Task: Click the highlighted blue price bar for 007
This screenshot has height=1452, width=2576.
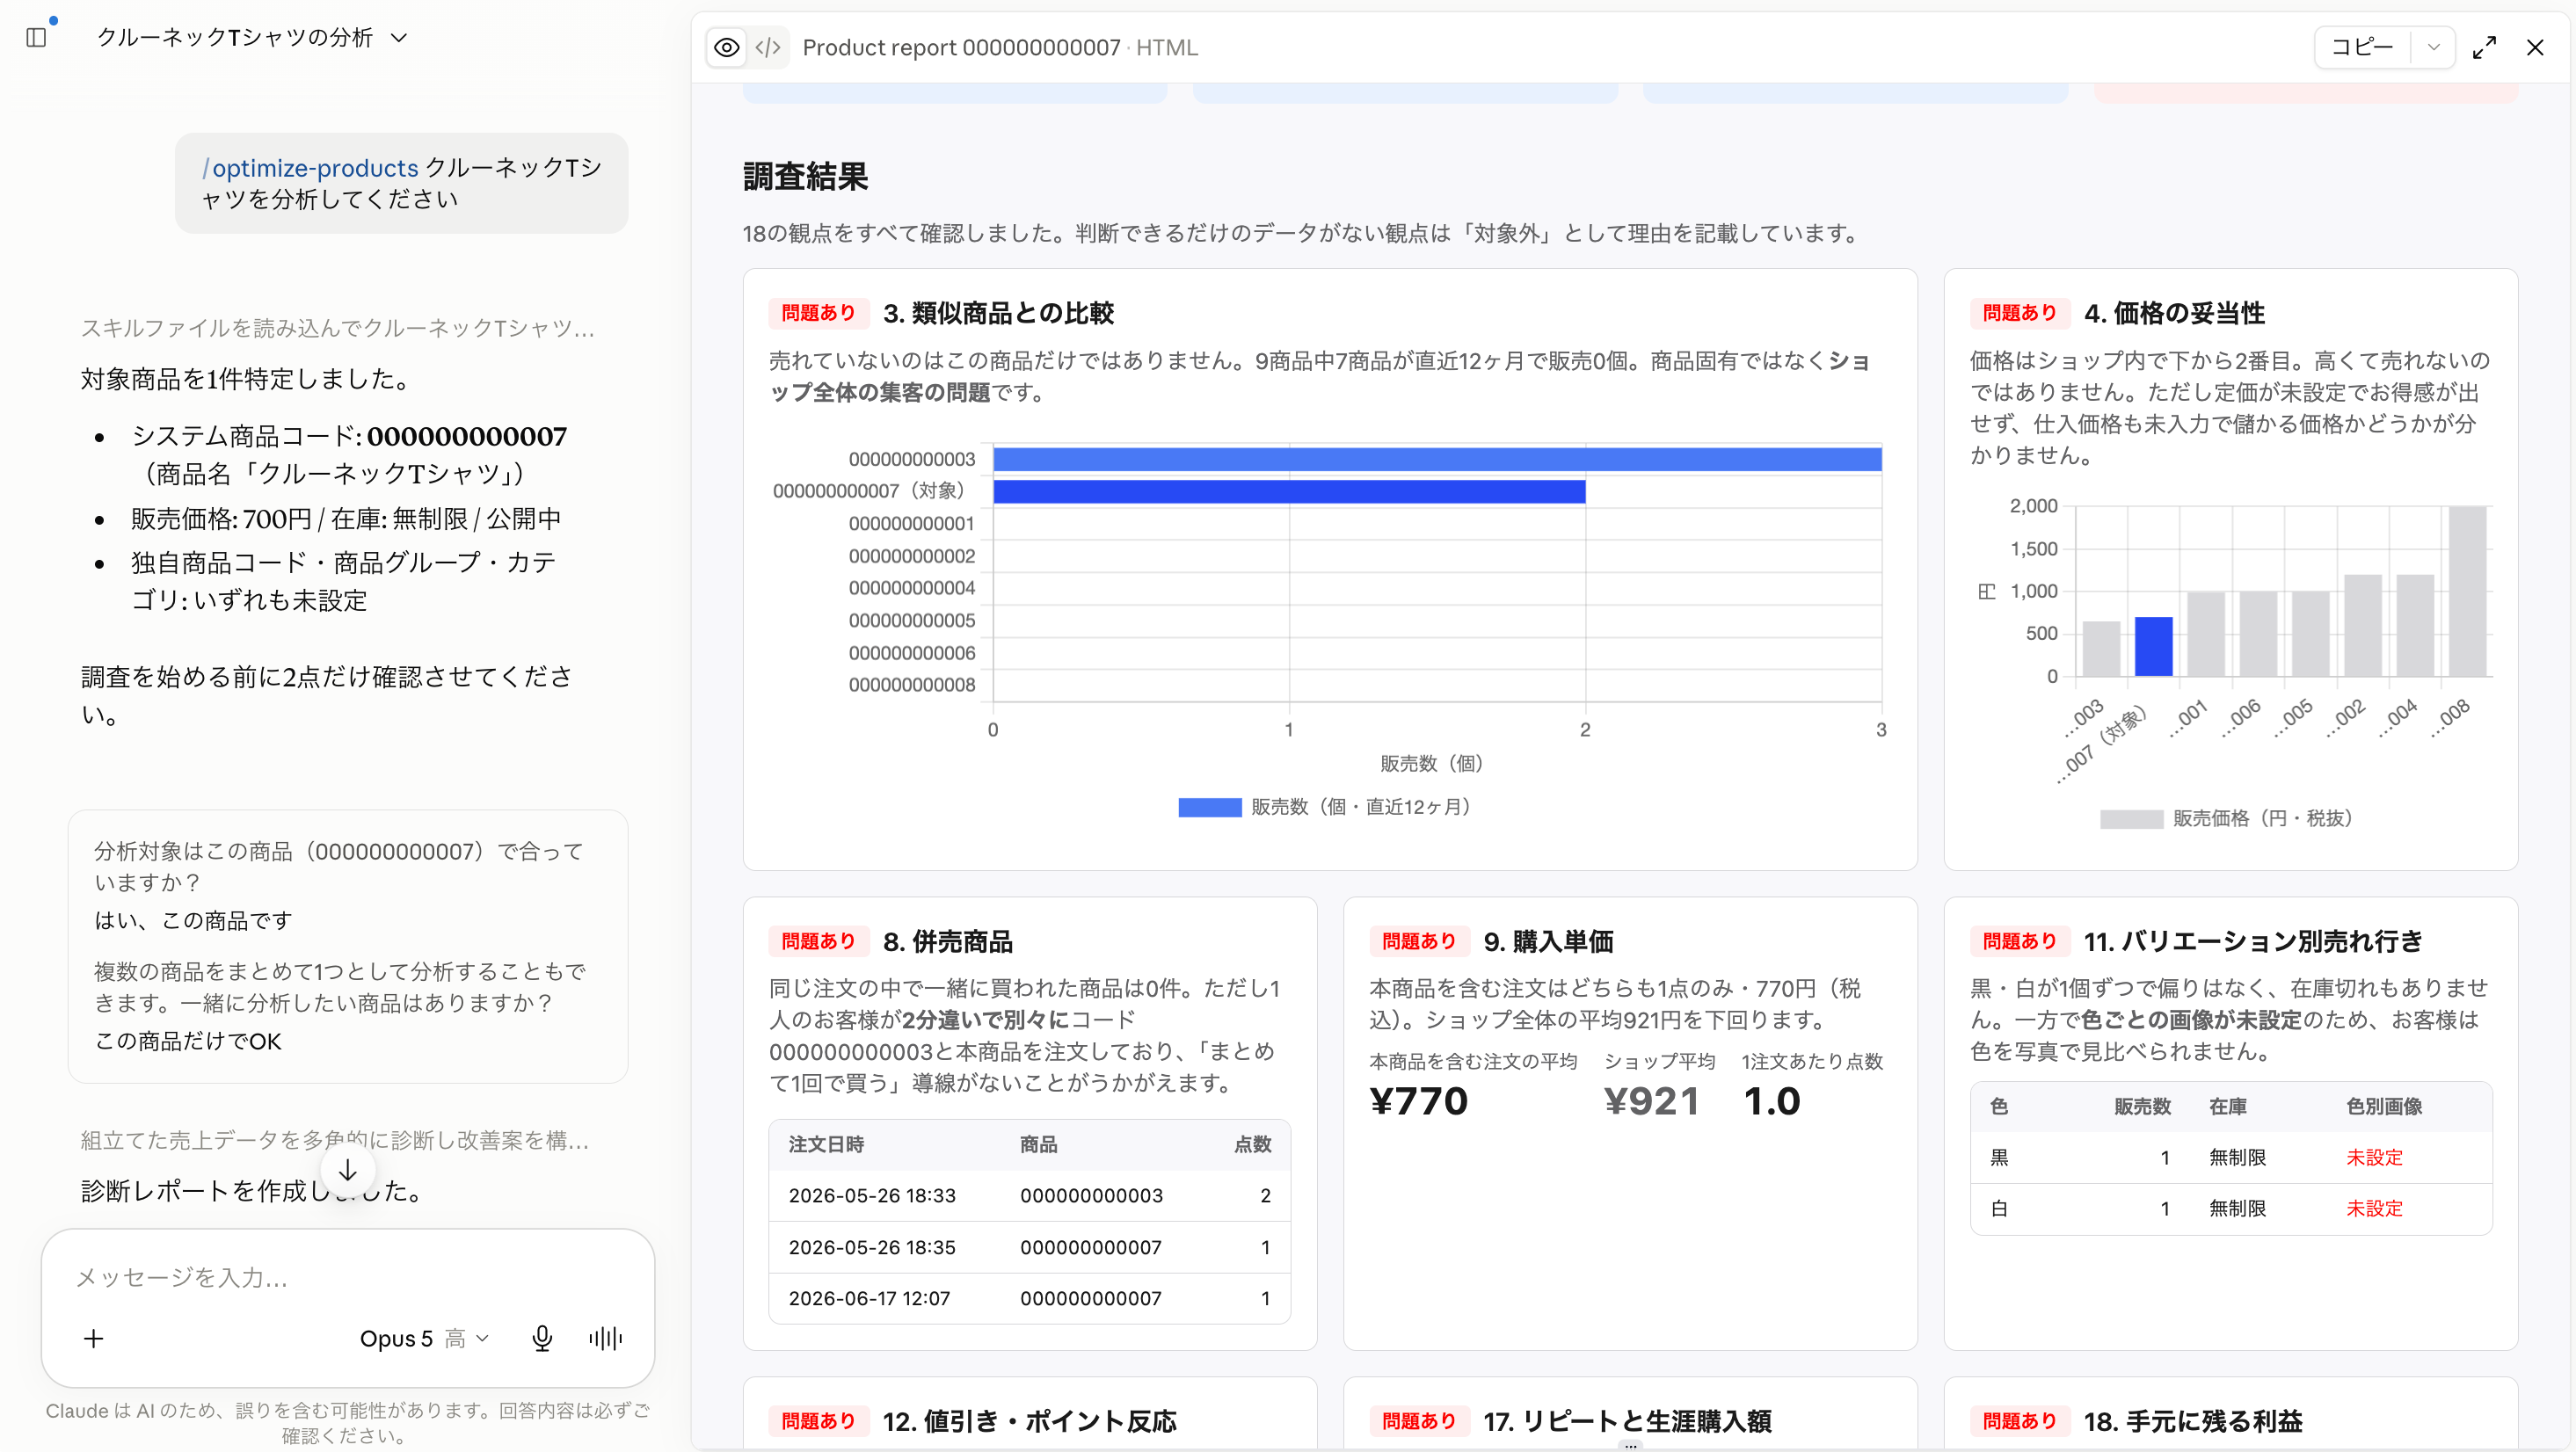Action: pyautogui.click(x=2153, y=647)
